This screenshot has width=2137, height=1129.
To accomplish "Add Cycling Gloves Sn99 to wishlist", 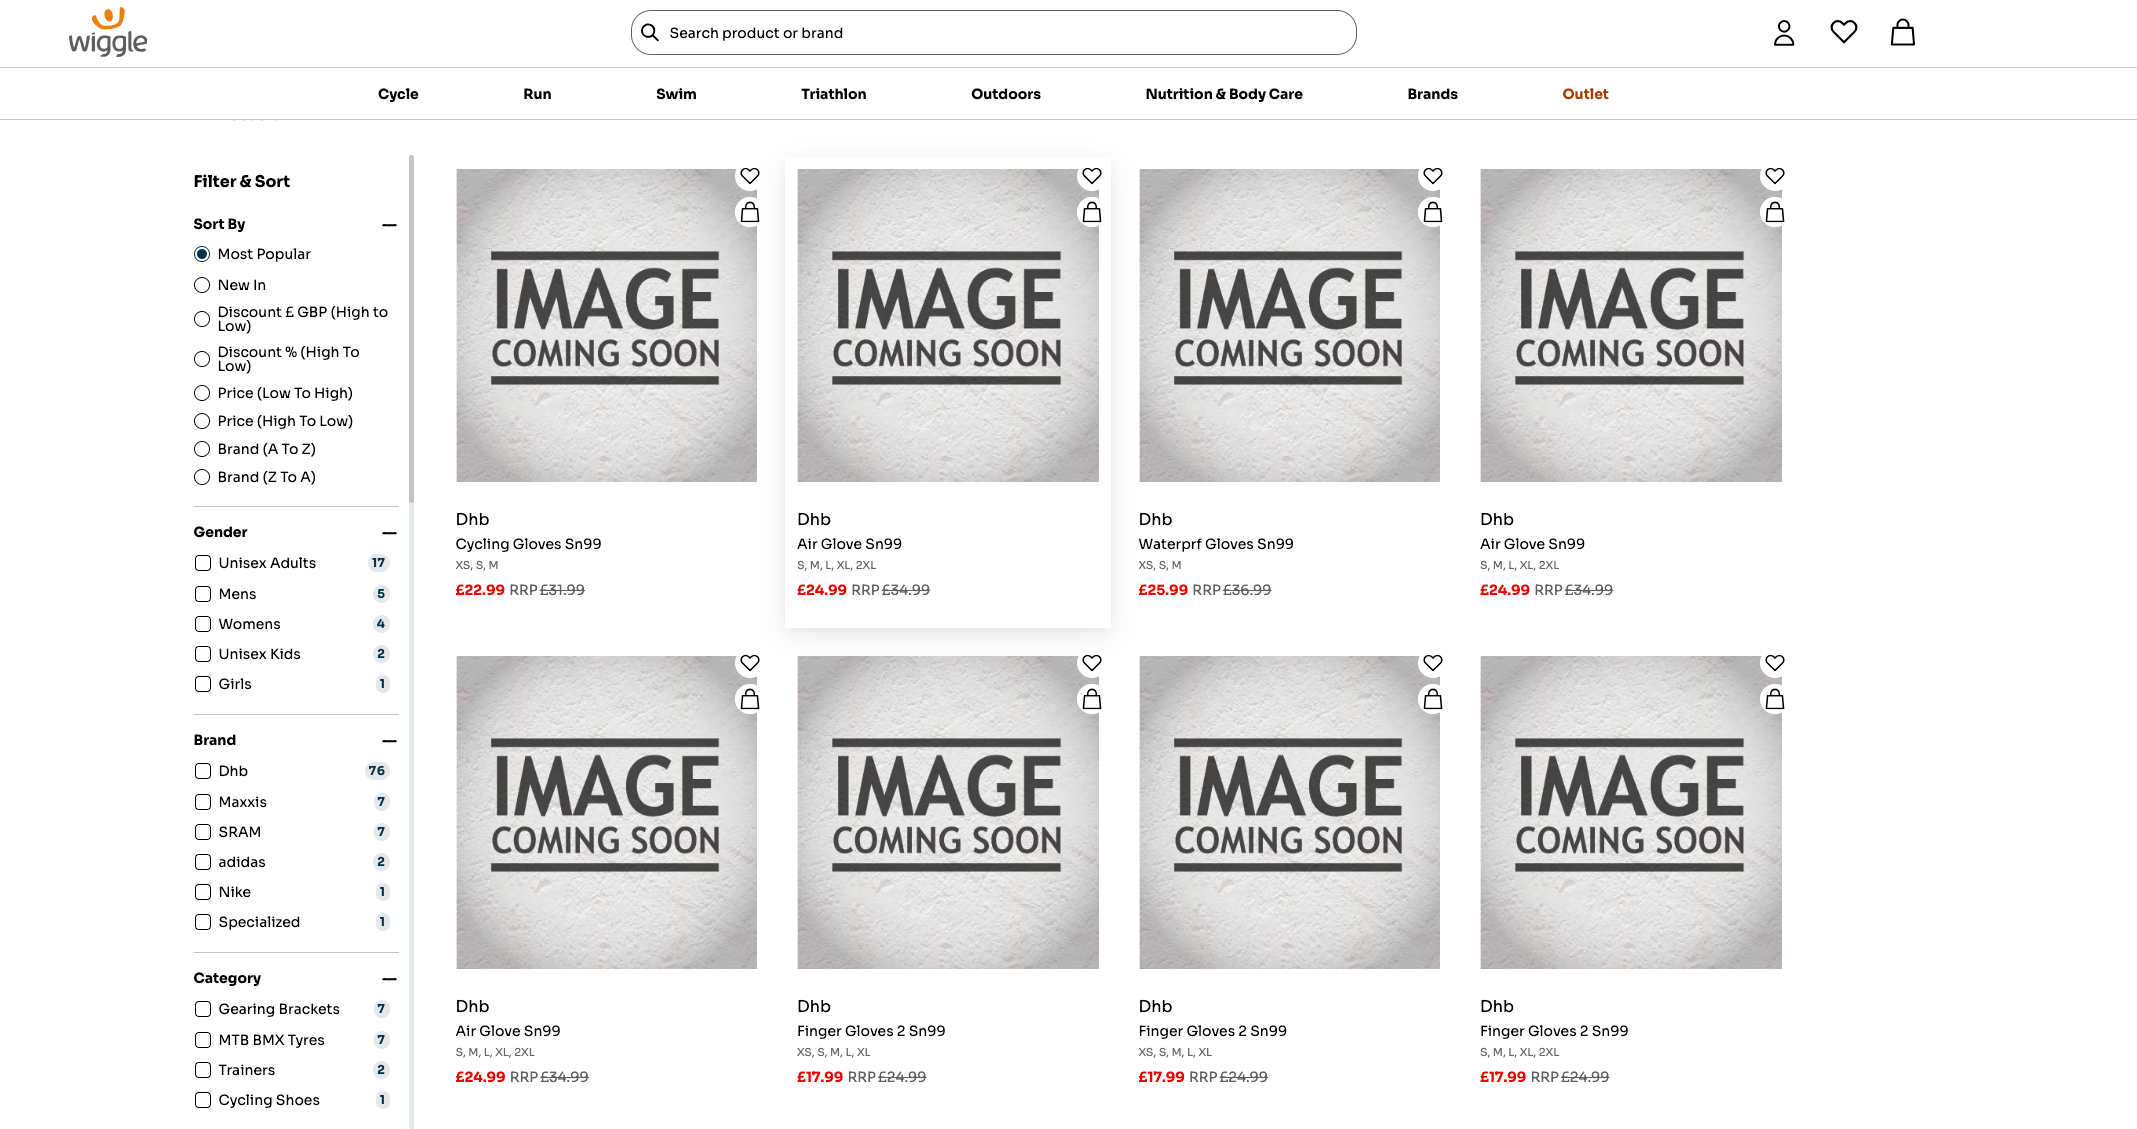I will pyautogui.click(x=750, y=176).
